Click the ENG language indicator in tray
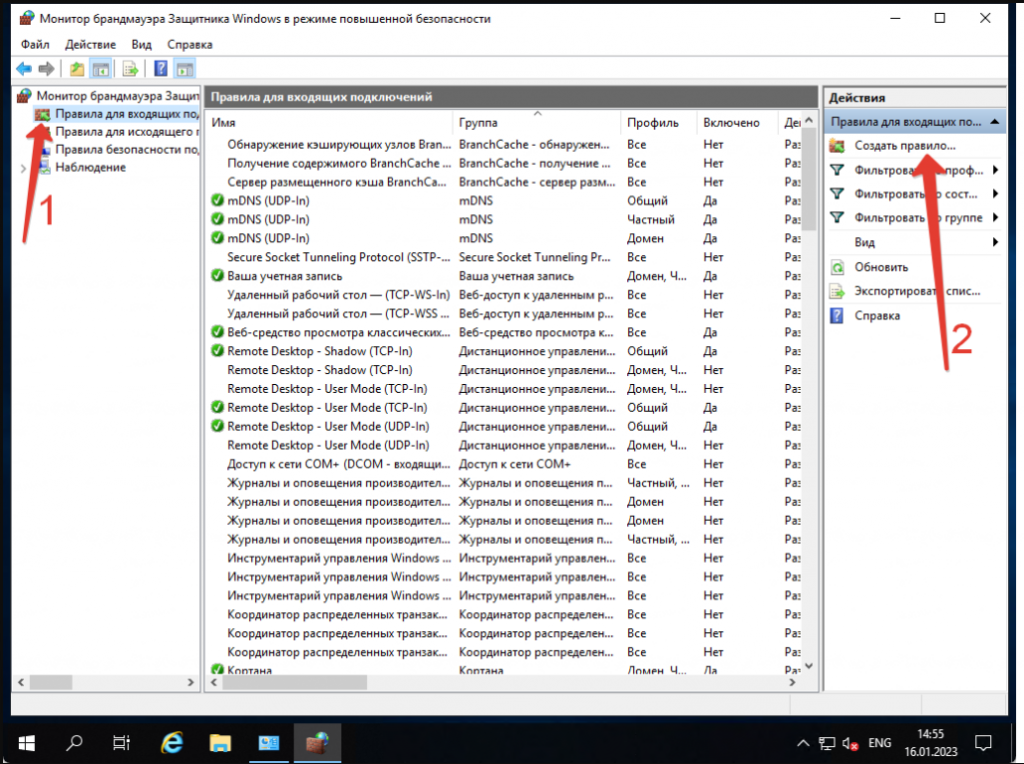 click(880, 743)
